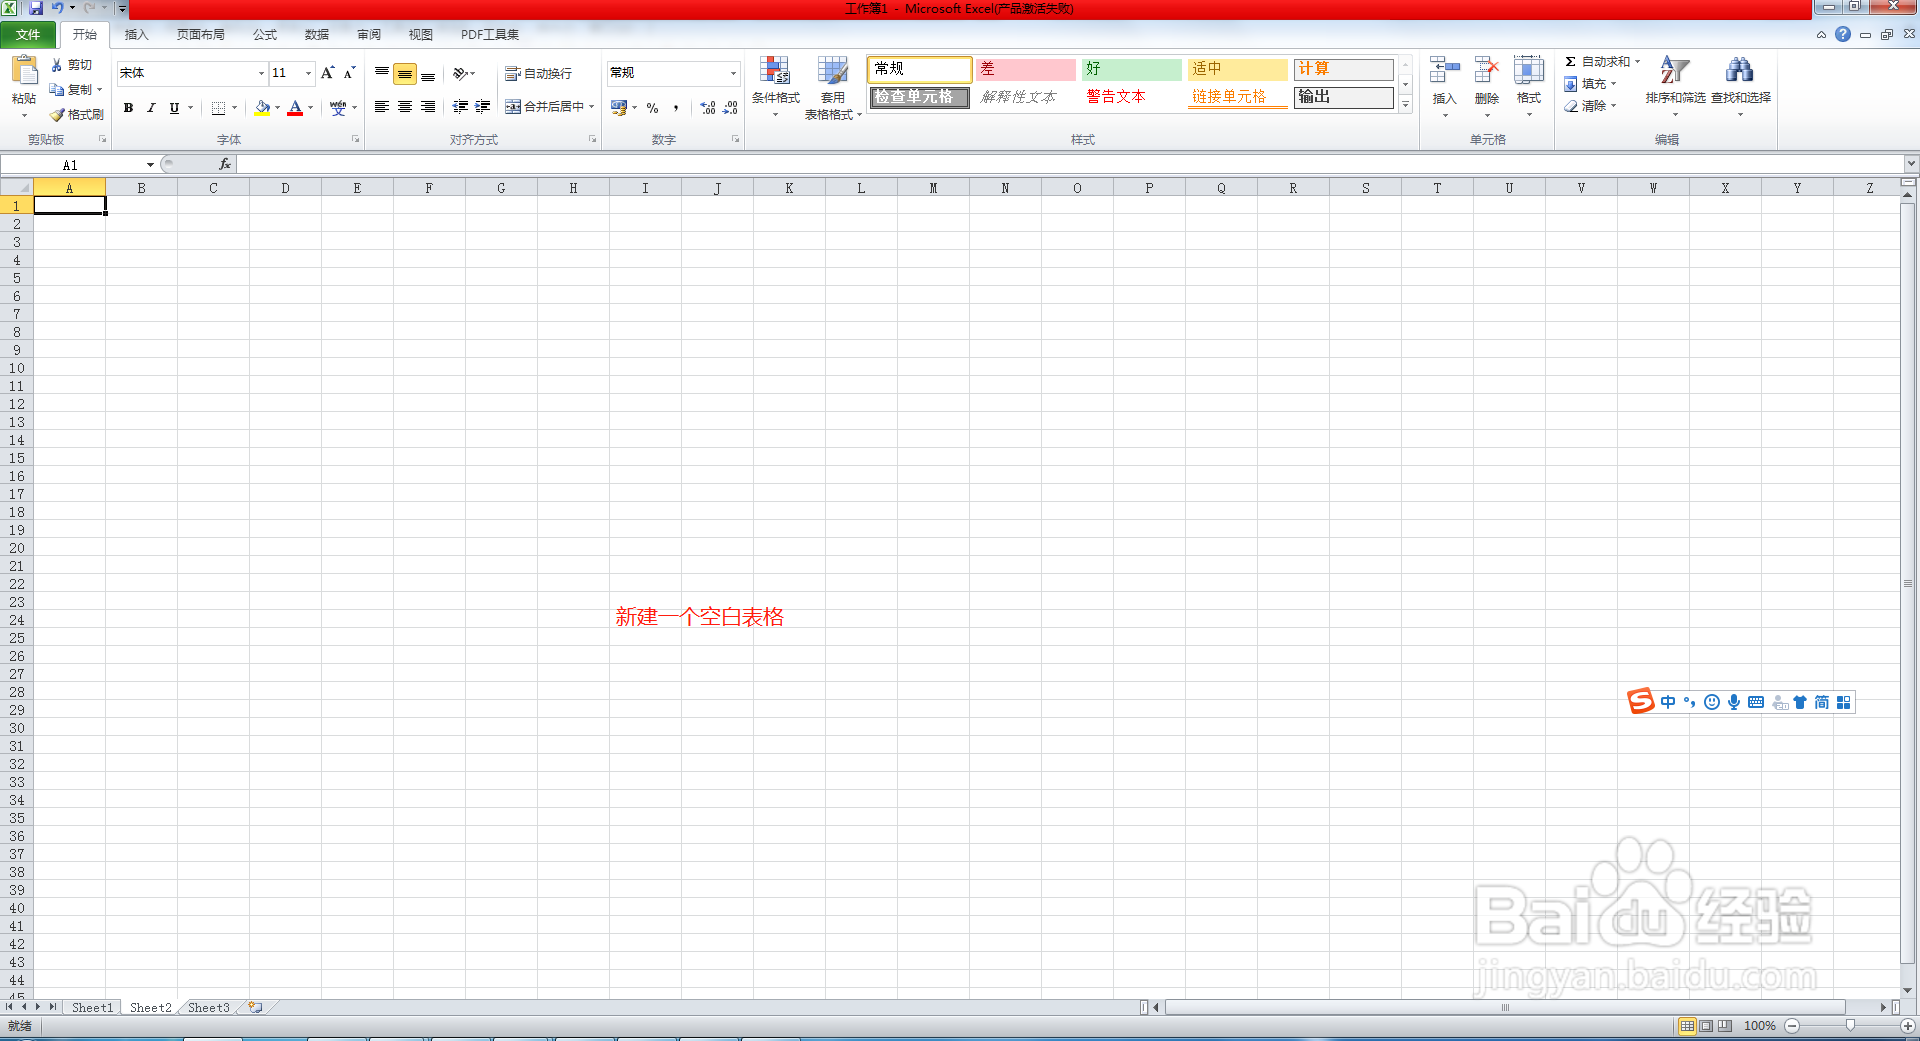This screenshot has width=1920, height=1041.
Task: Click the comma style icon
Action: [676, 108]
